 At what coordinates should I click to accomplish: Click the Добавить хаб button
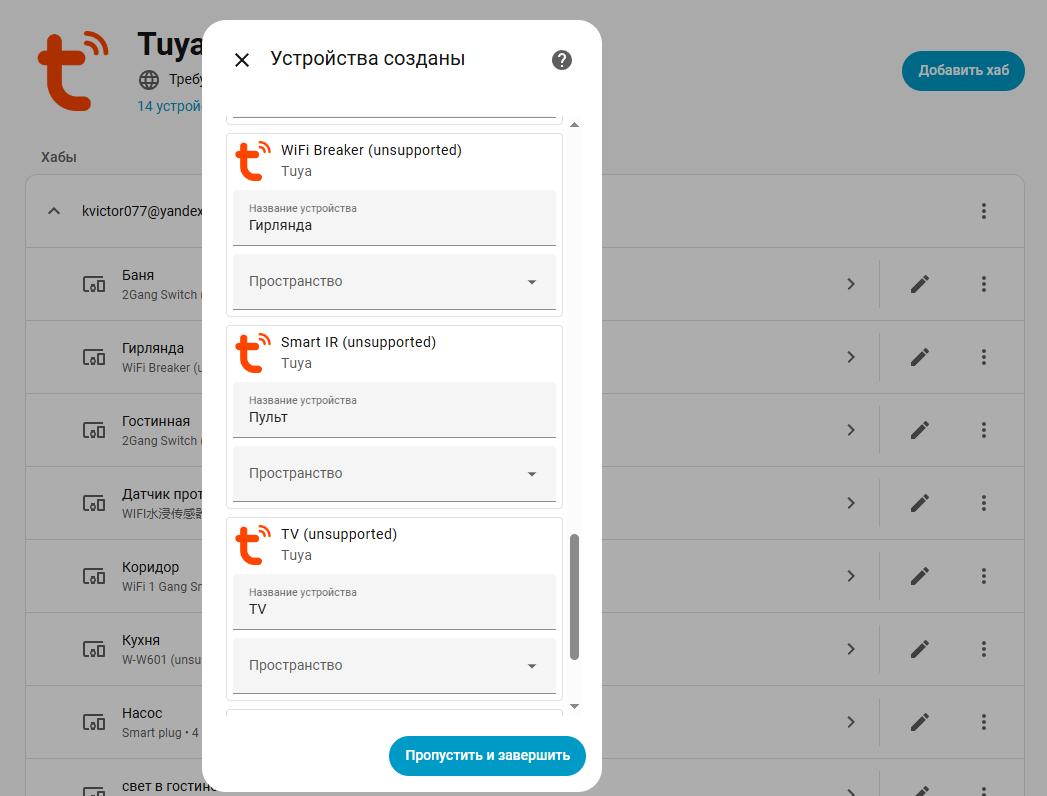(x=963, y=70)
